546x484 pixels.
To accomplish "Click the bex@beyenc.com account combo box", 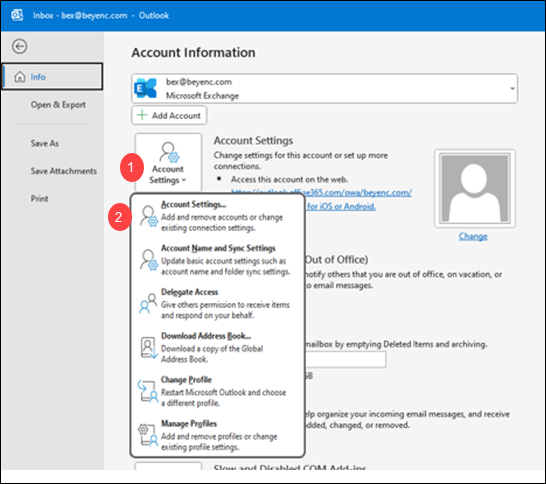I will coord(325,88).
